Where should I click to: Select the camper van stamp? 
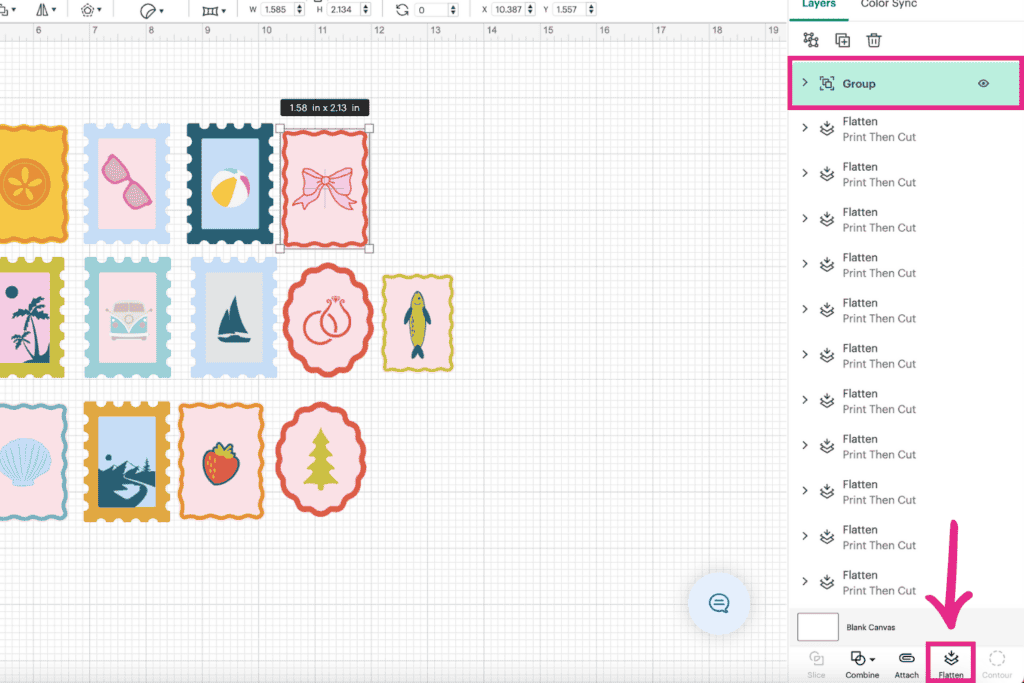tap(127, 317)
